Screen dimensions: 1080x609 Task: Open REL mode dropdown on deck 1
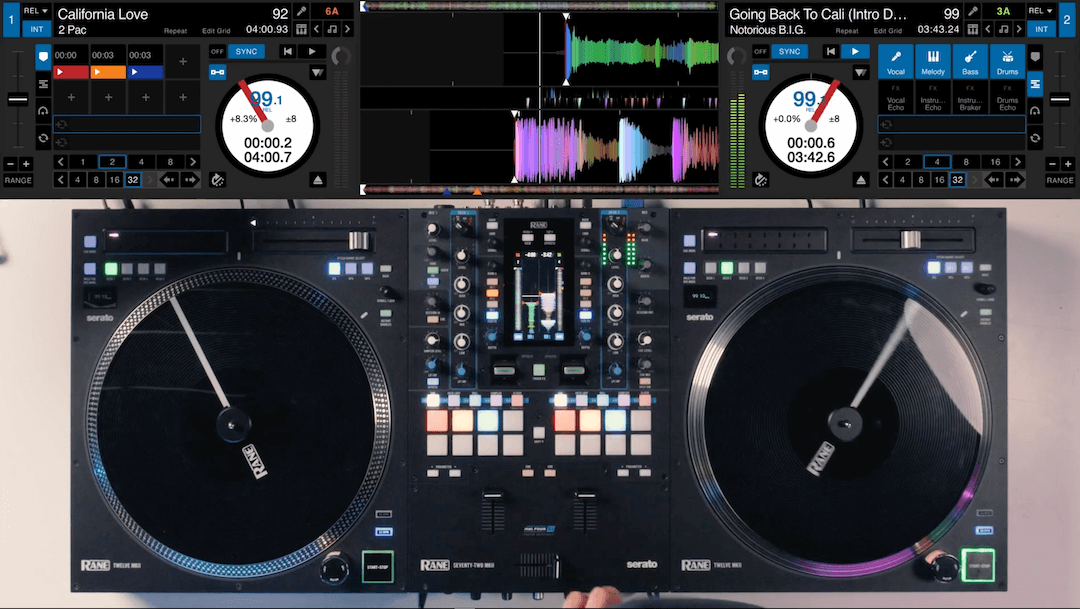(x=37, y=11)
